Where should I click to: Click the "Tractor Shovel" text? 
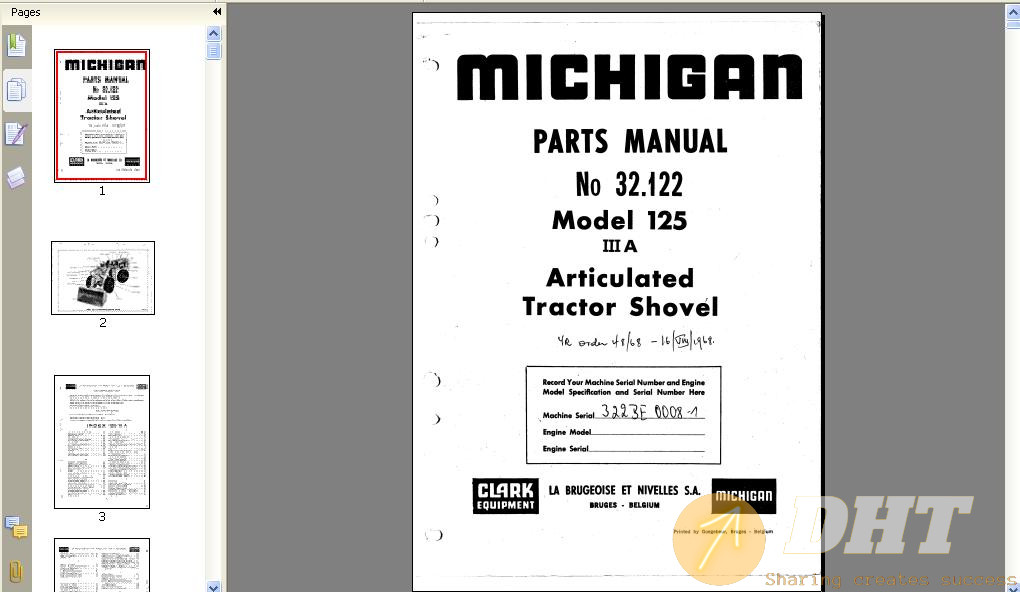(620, 306)
